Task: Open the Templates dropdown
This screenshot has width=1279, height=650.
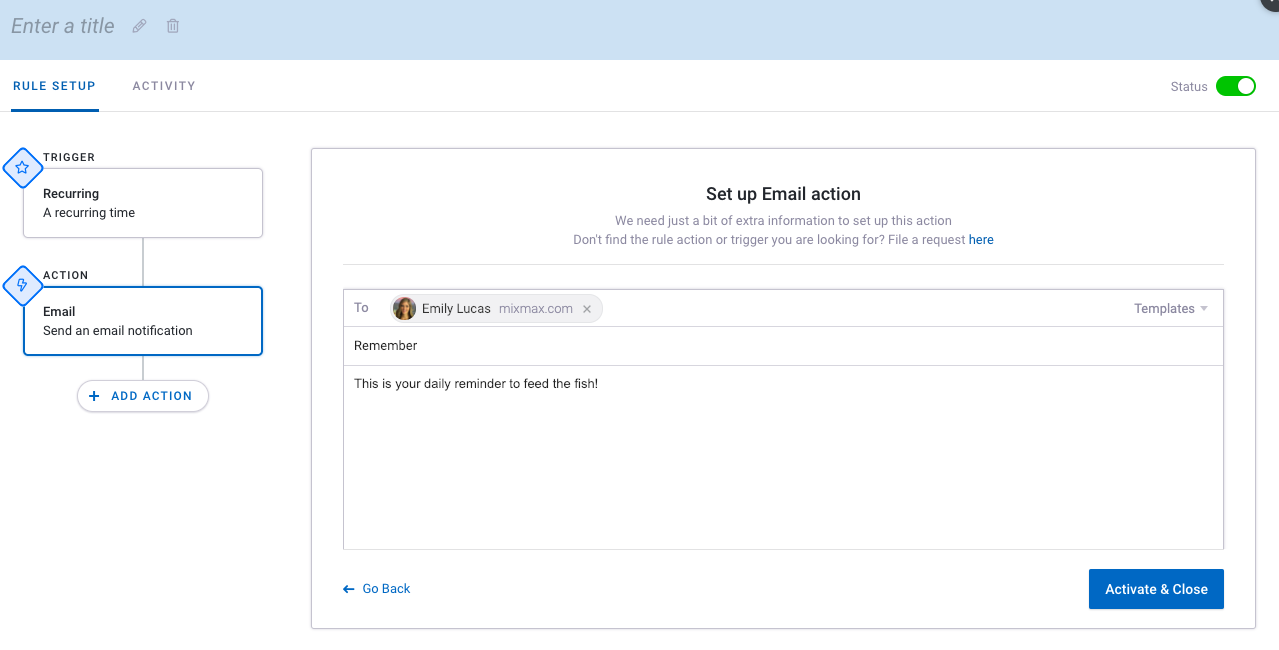Action: (1170, 309)
